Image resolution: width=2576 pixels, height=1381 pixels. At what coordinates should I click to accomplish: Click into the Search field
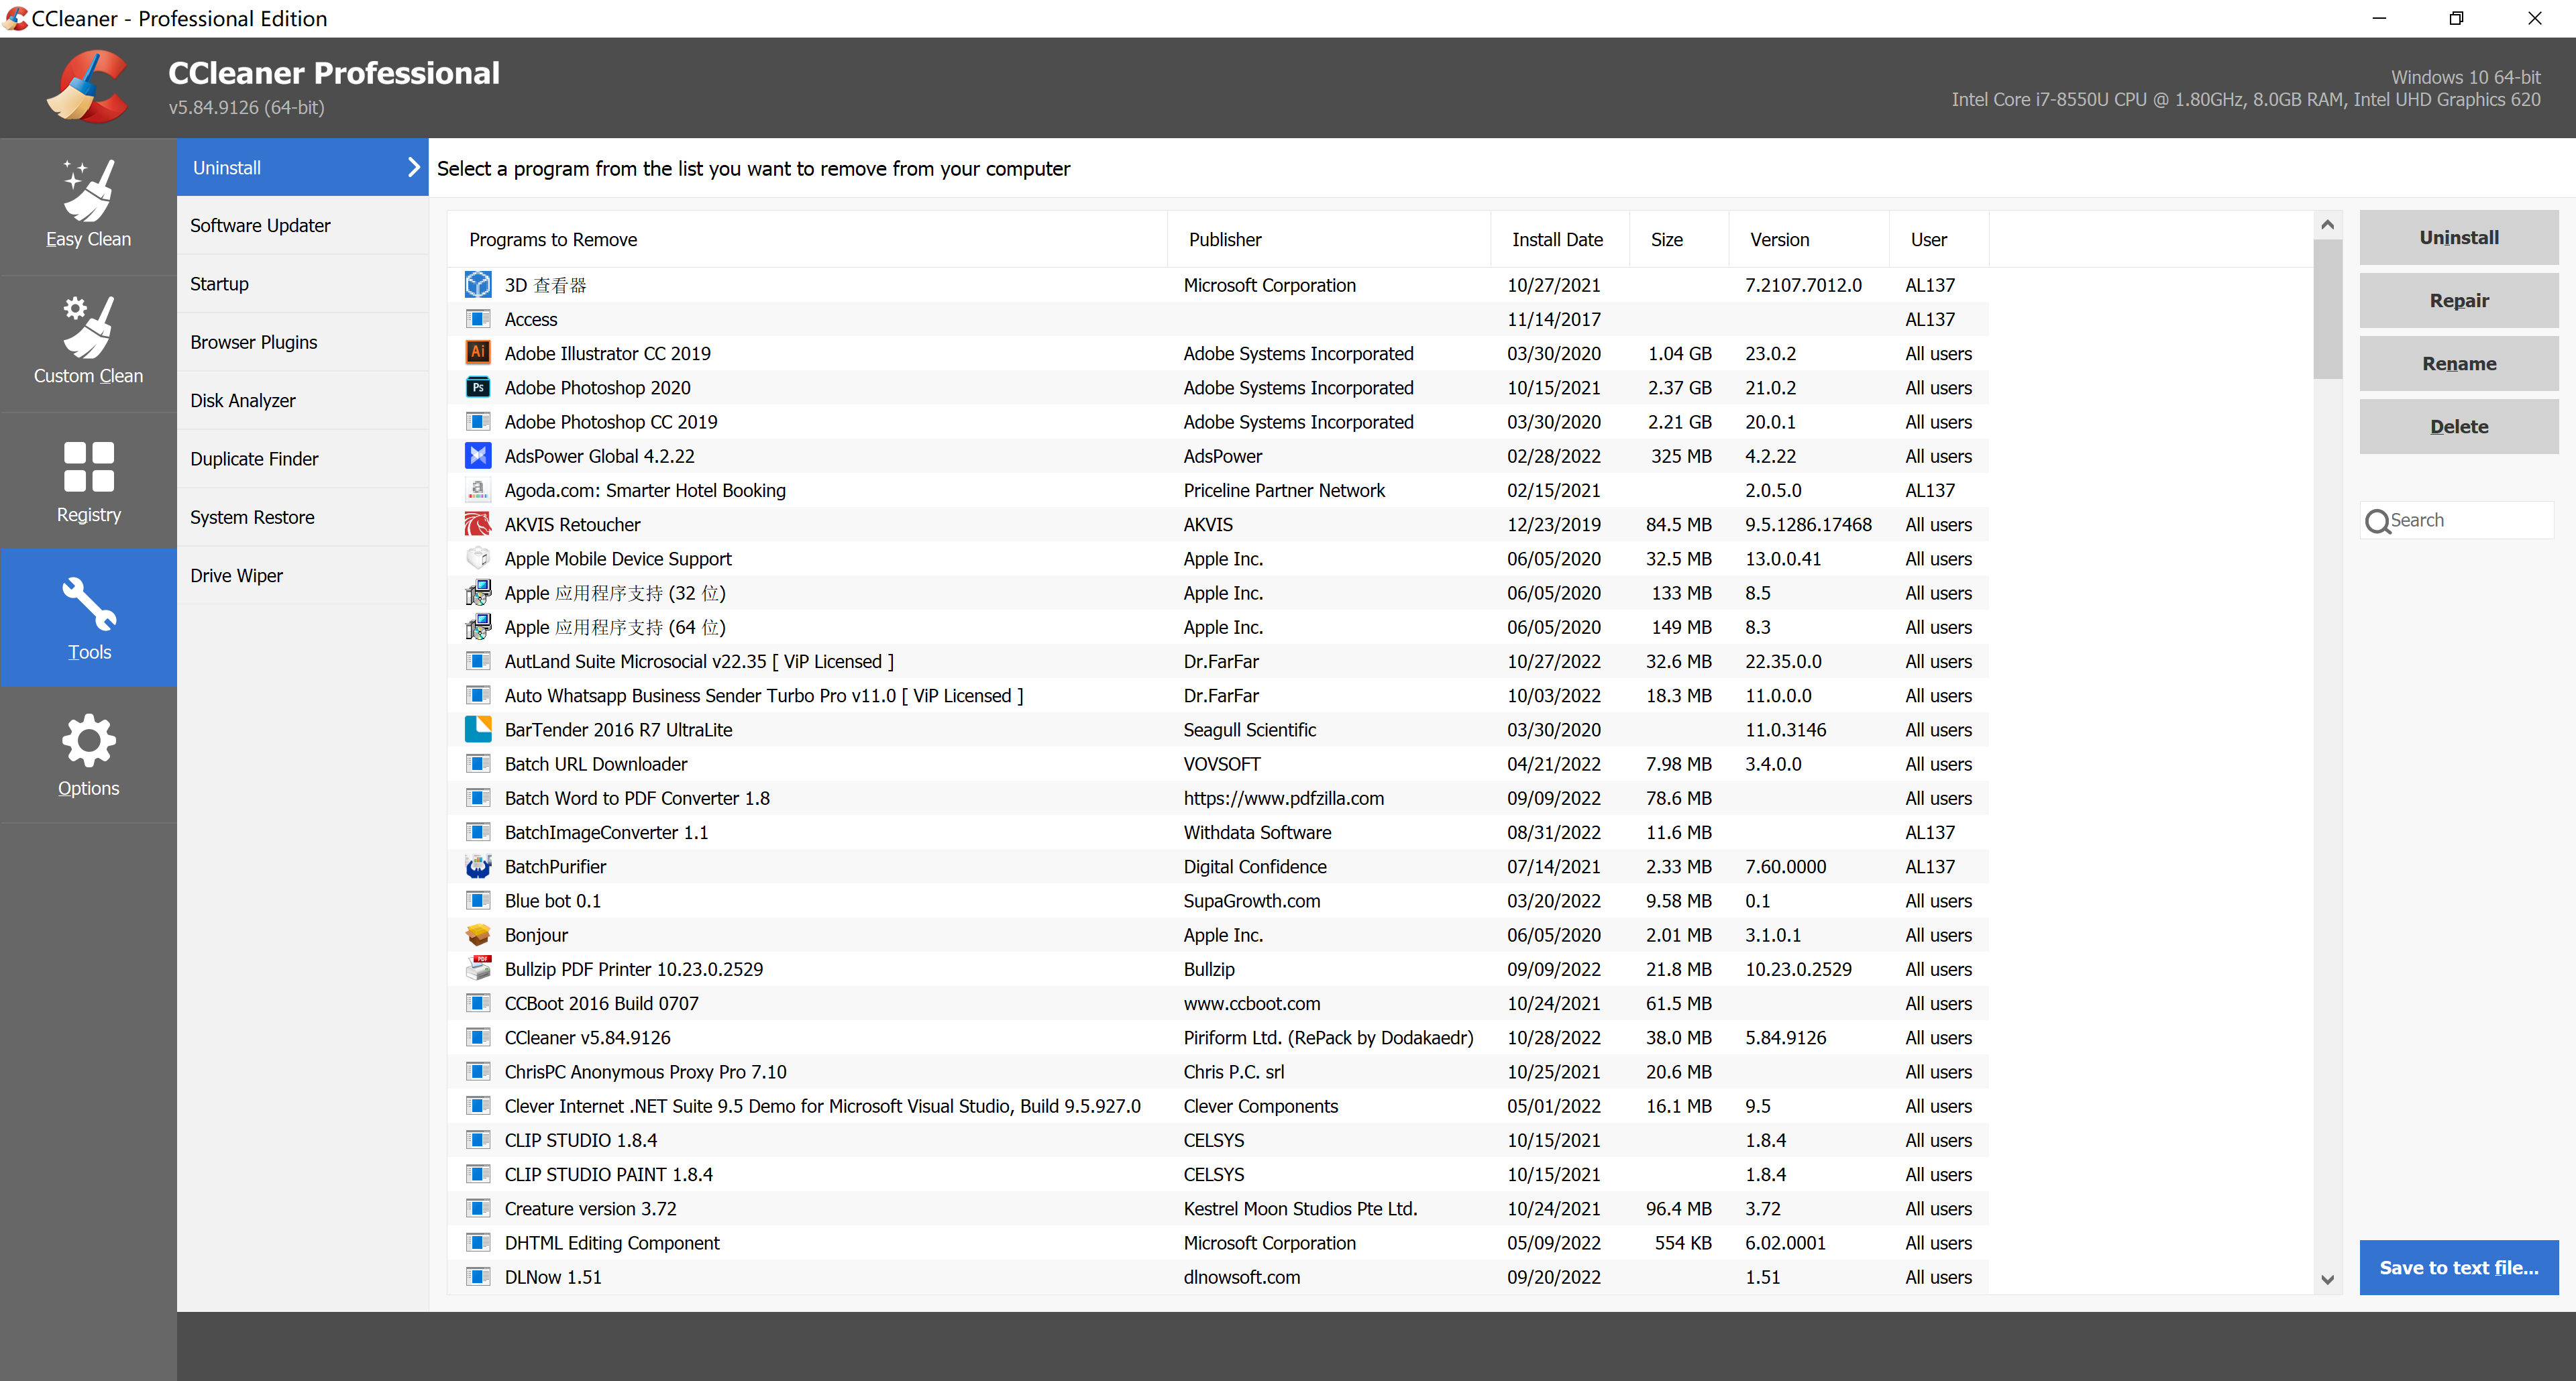point(2457,521)
